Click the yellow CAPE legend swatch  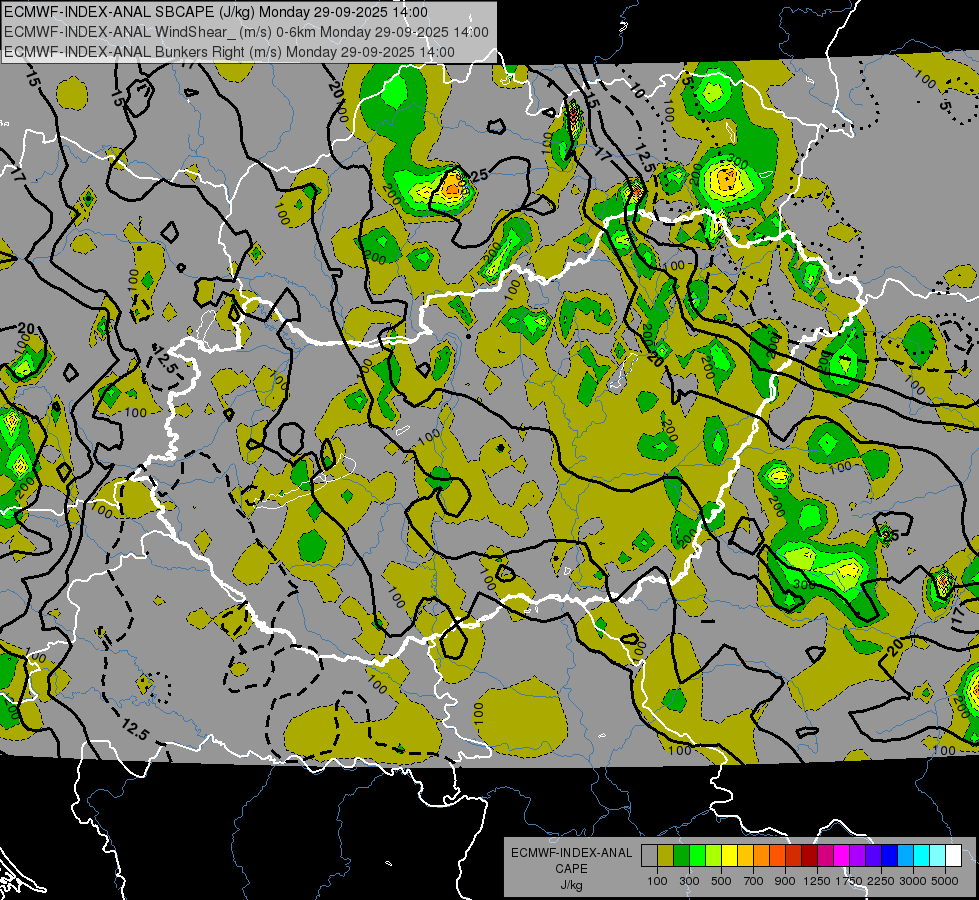tap(729, 855)
